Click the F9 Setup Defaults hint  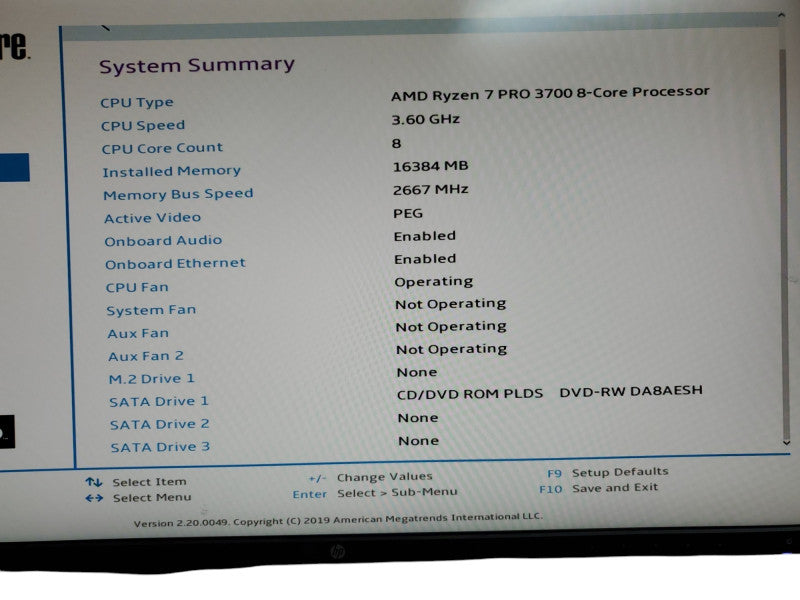pyautogui.click(x=608, y=472)
